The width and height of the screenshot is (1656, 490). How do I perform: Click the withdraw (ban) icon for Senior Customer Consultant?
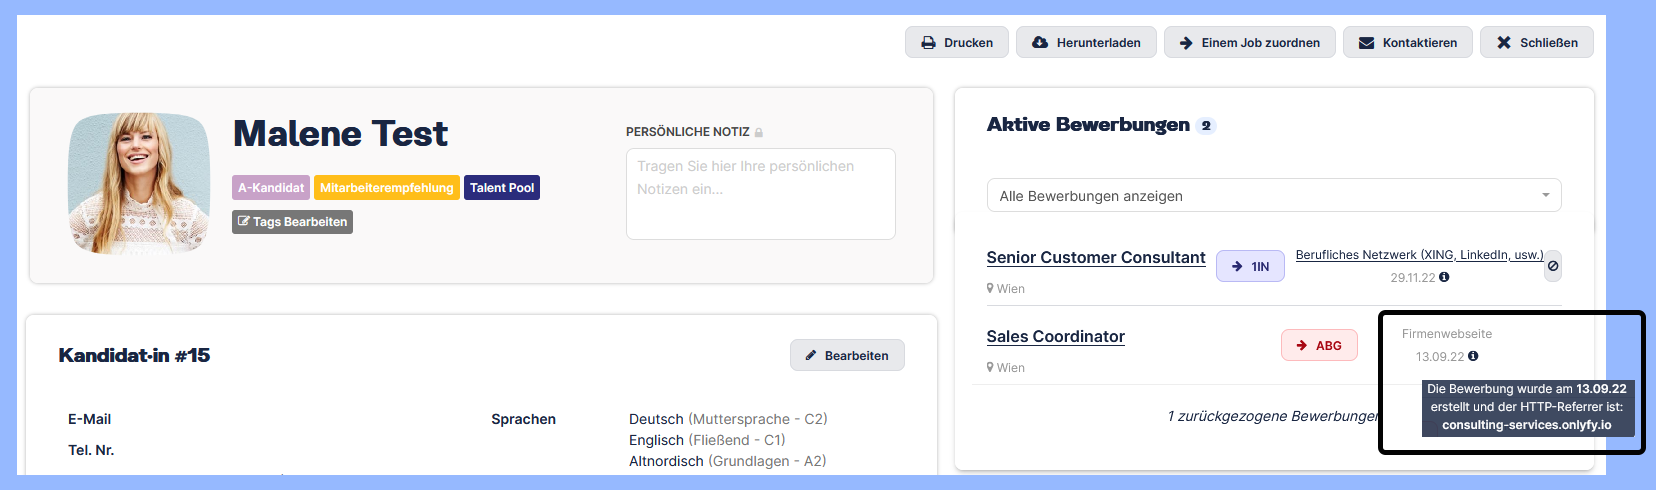pos(1553,266)
